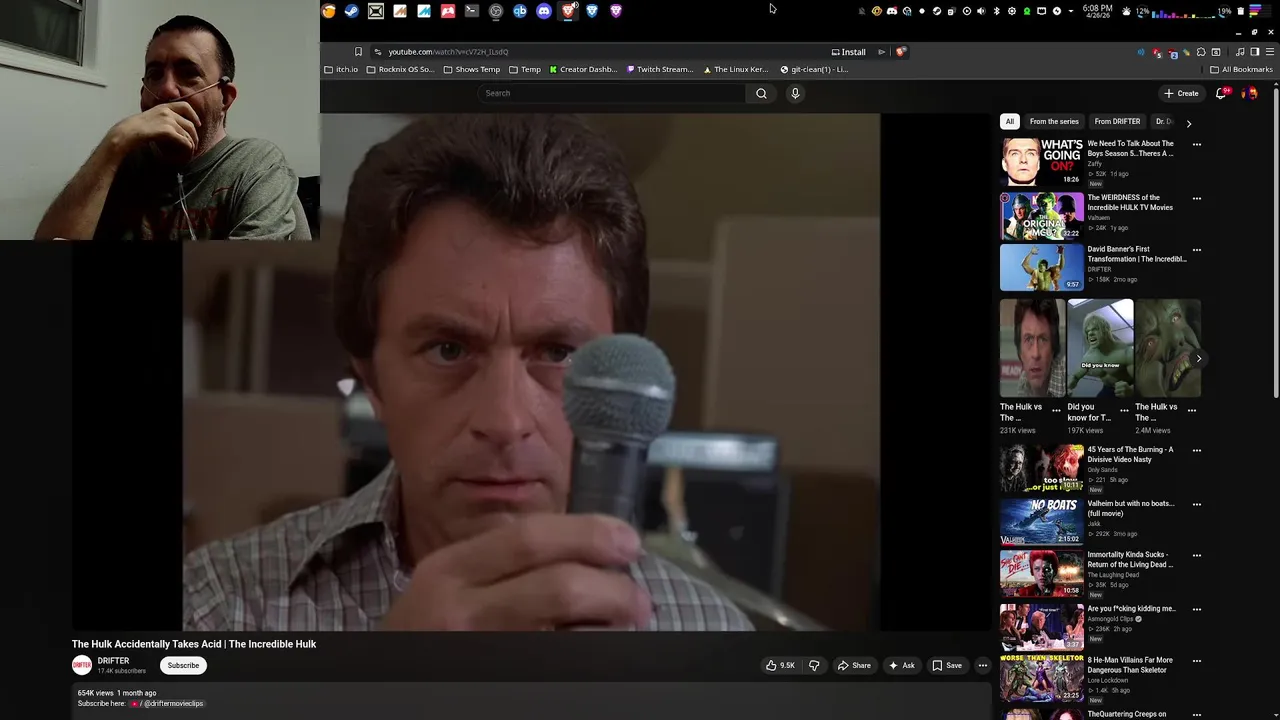Advance the Shorts shelf with next arrow

pos(1198,358)
